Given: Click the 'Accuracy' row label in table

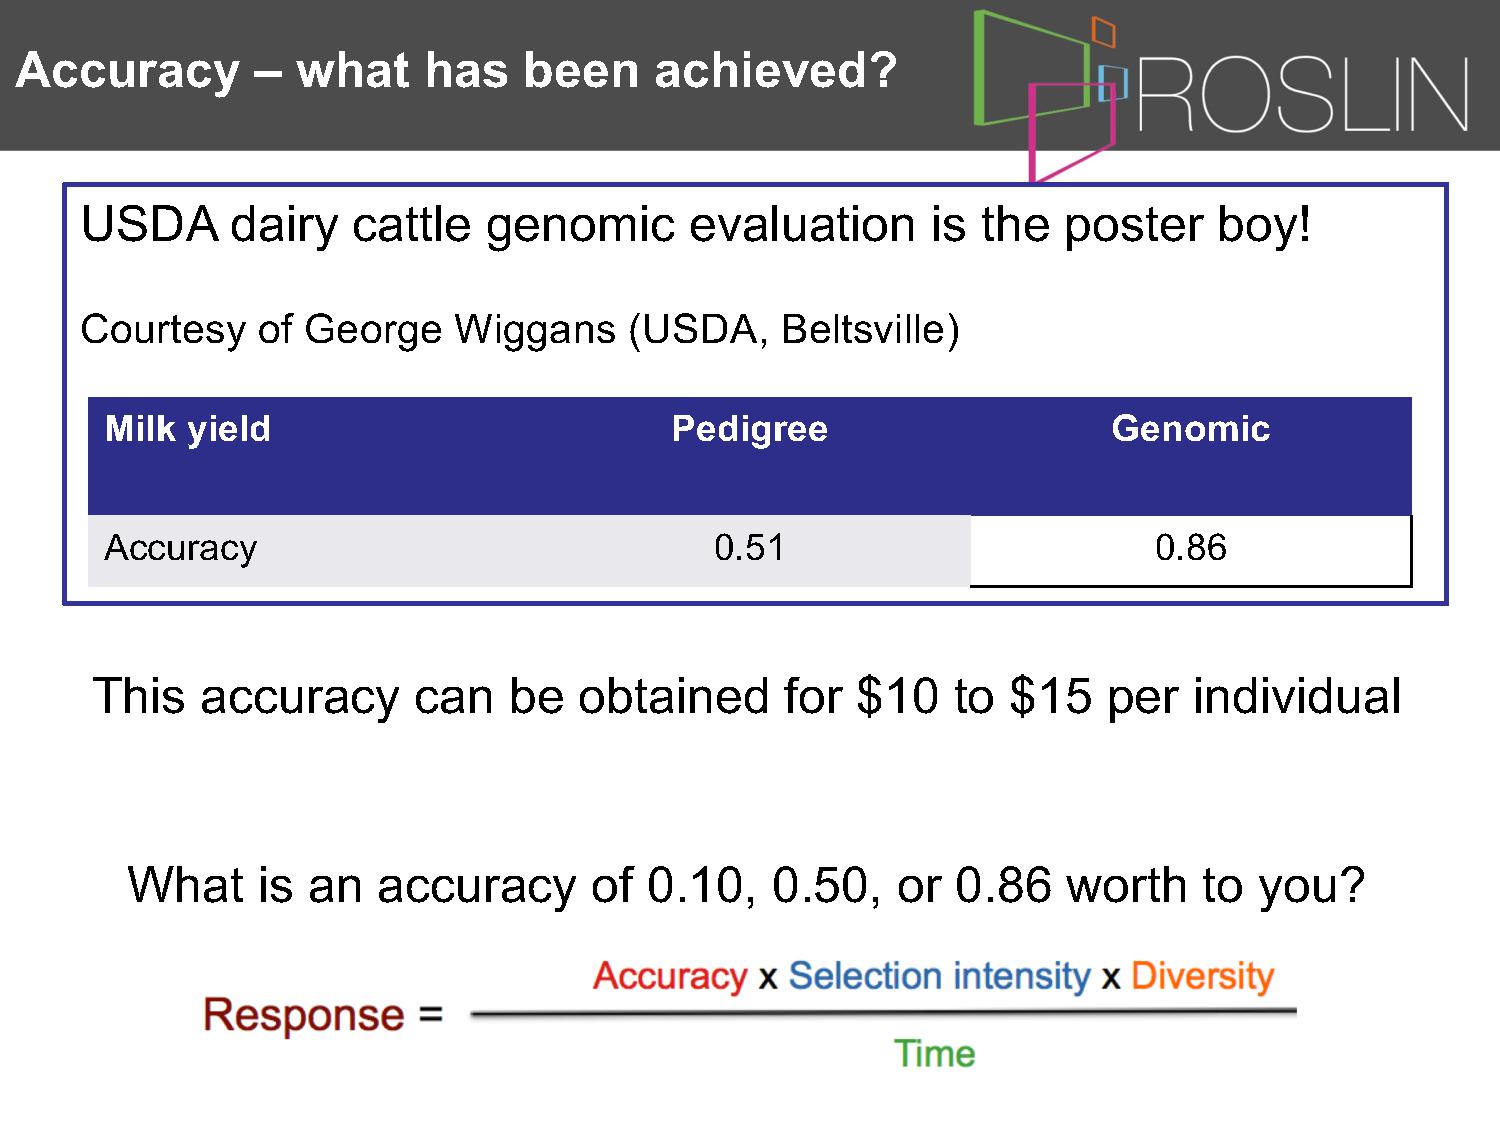Looking at the screenshot, I should 181,548.
